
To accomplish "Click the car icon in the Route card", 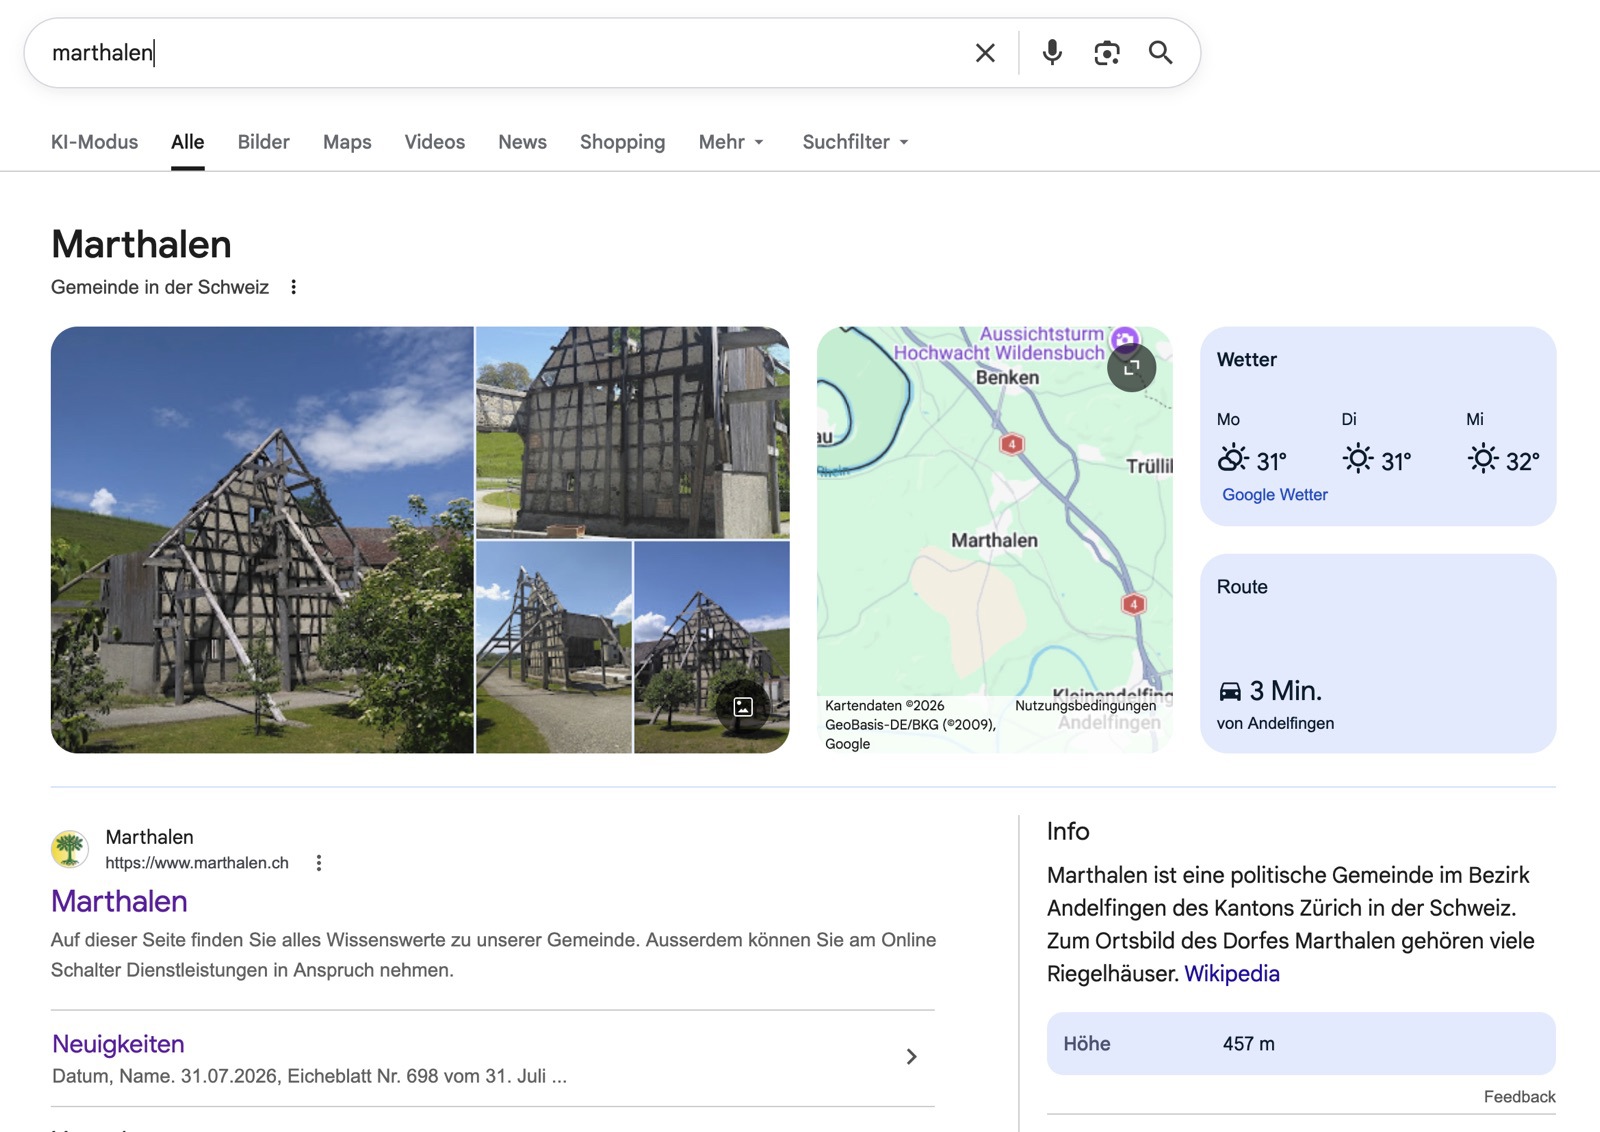I will tap(1230, 691).
